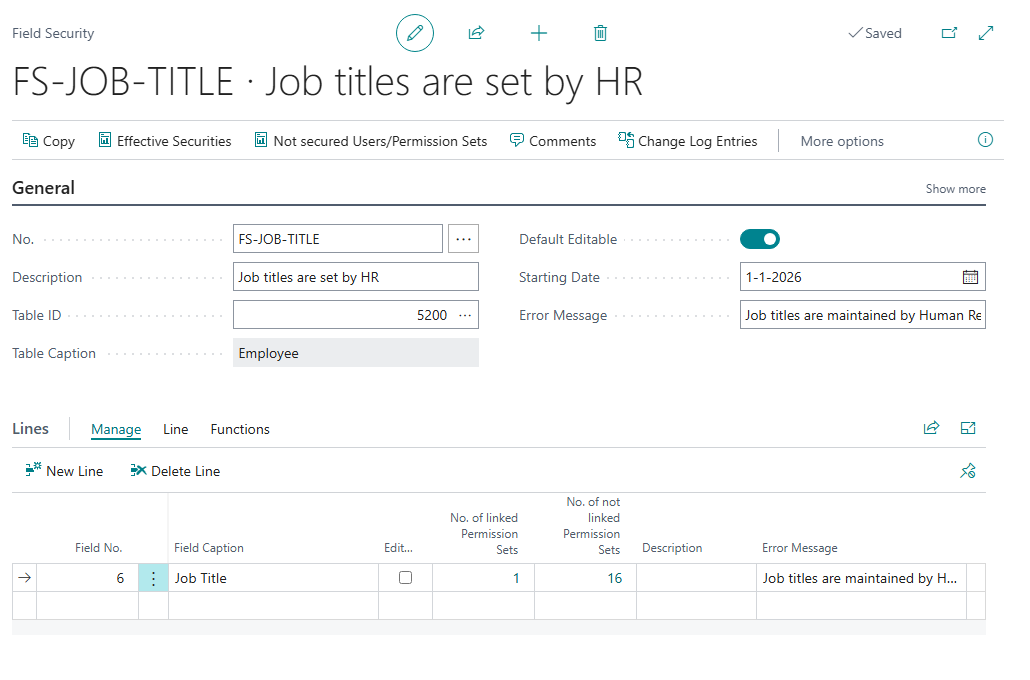Image resolution: width=1030 pixels, height=680 pixels.
Task: Click the Error Message field in General
Action: click(x=862, y=315)
